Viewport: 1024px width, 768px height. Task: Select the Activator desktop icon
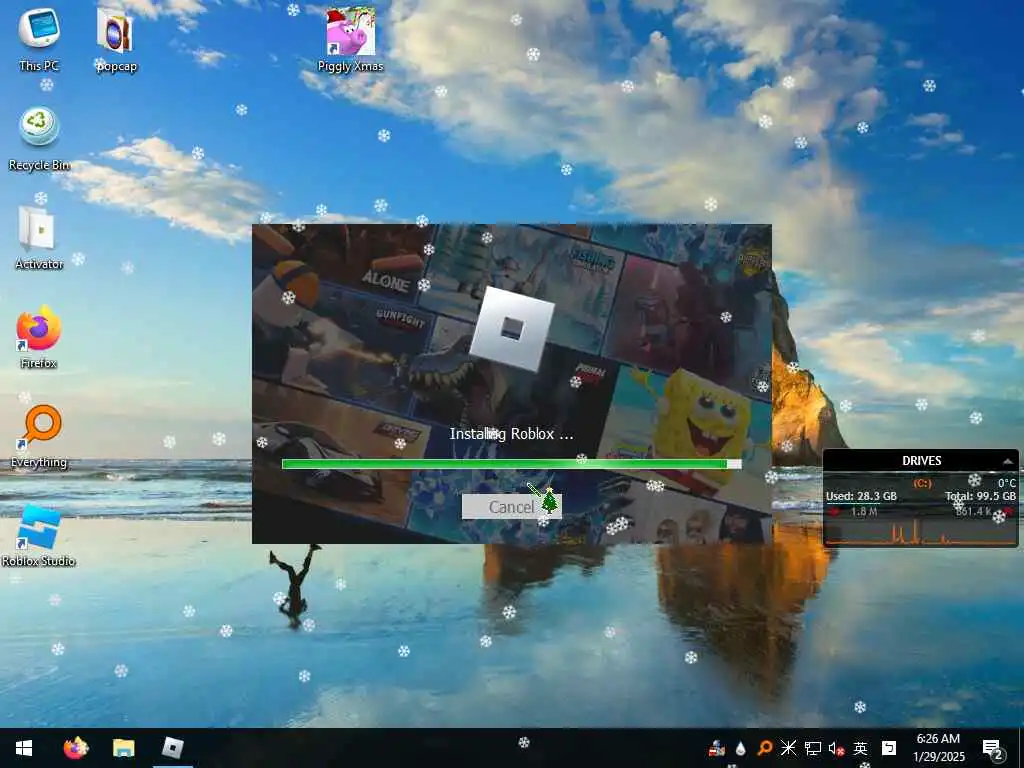pos(39,238)
